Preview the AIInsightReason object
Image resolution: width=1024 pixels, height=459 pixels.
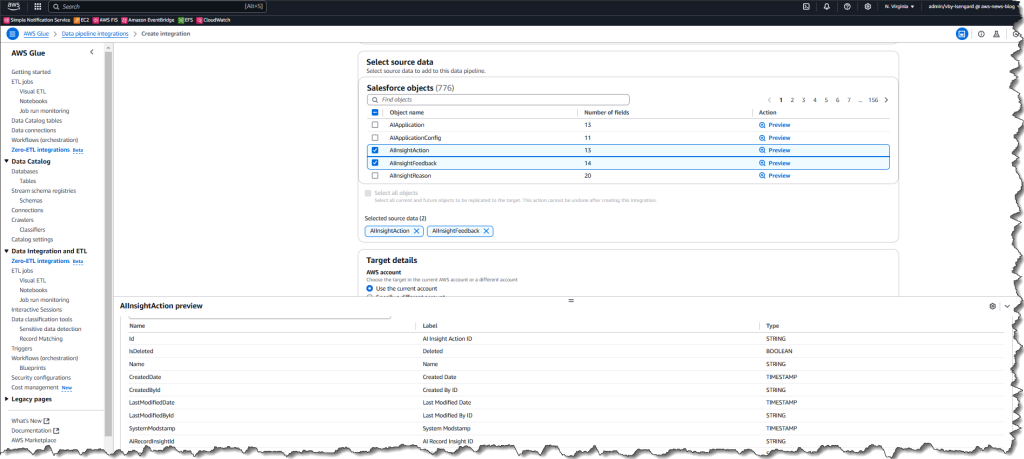point(775,176)
